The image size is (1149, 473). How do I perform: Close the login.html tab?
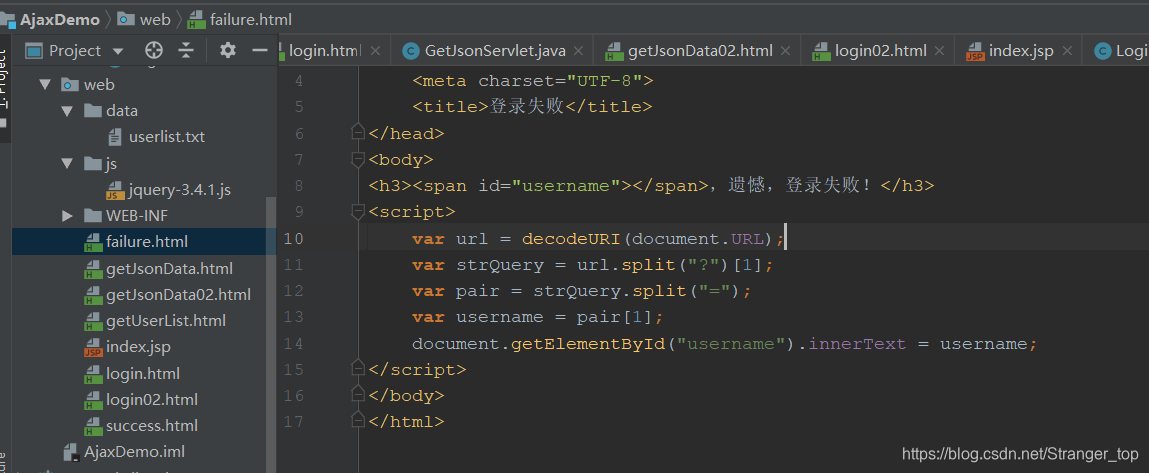(375, 51)
